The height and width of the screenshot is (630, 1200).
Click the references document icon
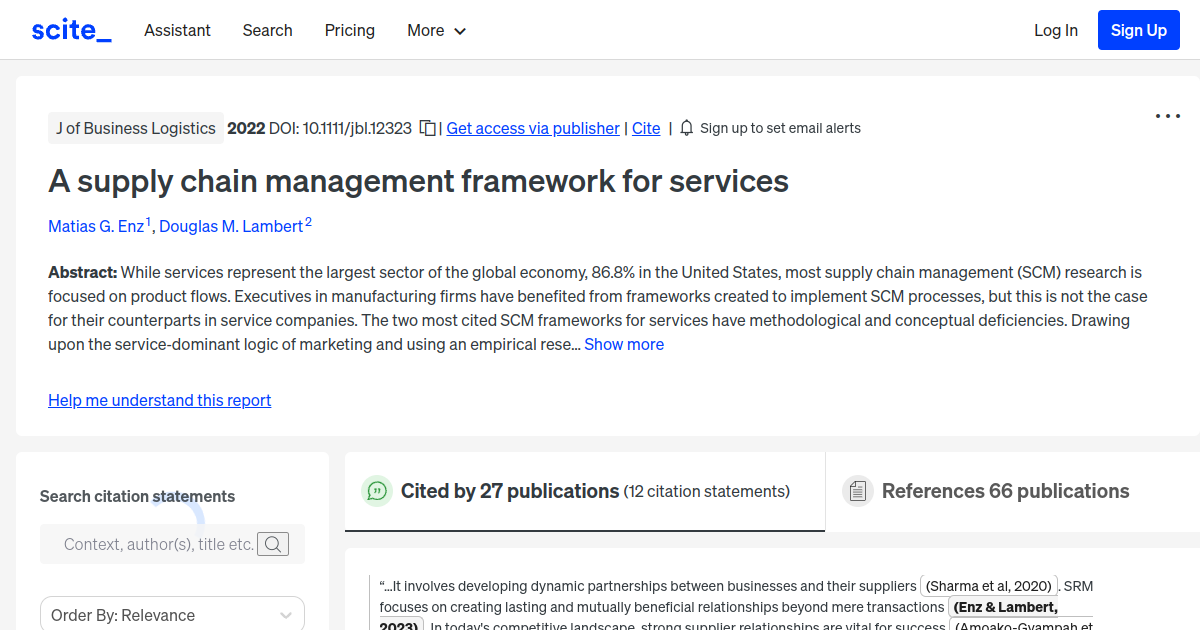858,490
